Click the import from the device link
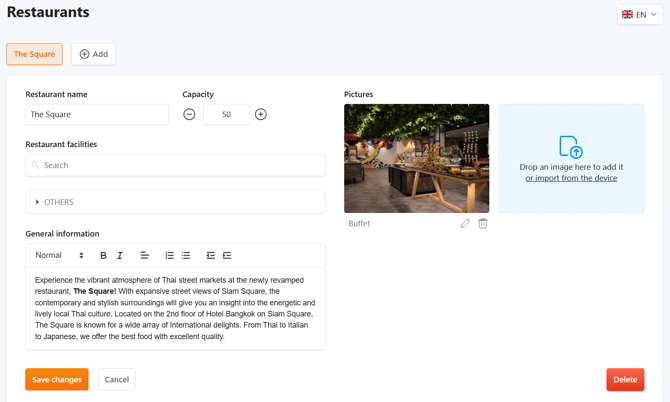670x402 pixels. click(x=571, y=178)
